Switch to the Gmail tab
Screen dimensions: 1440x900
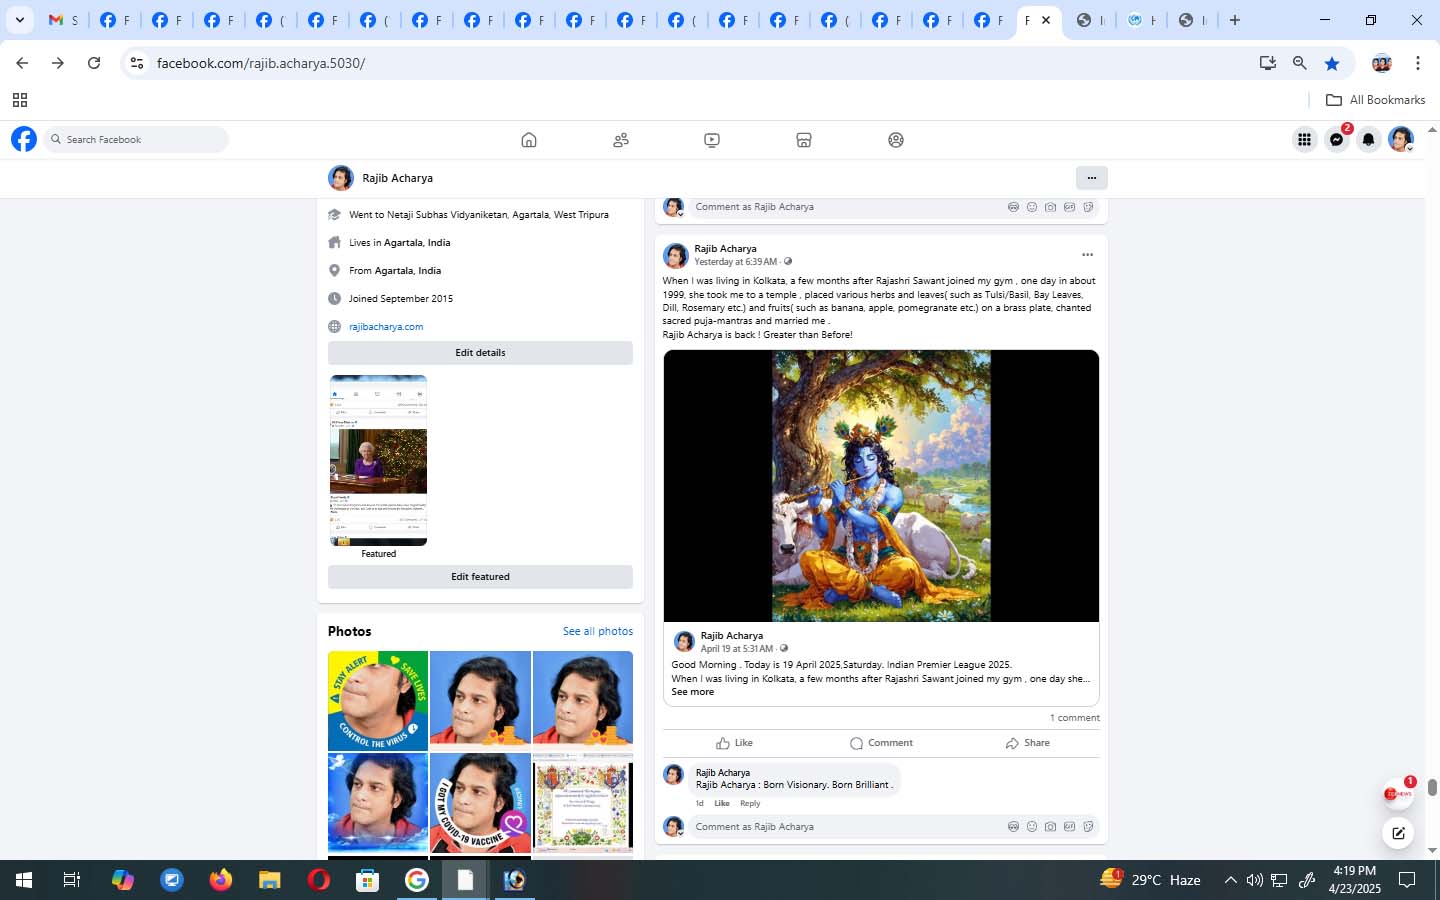(63, 20)
